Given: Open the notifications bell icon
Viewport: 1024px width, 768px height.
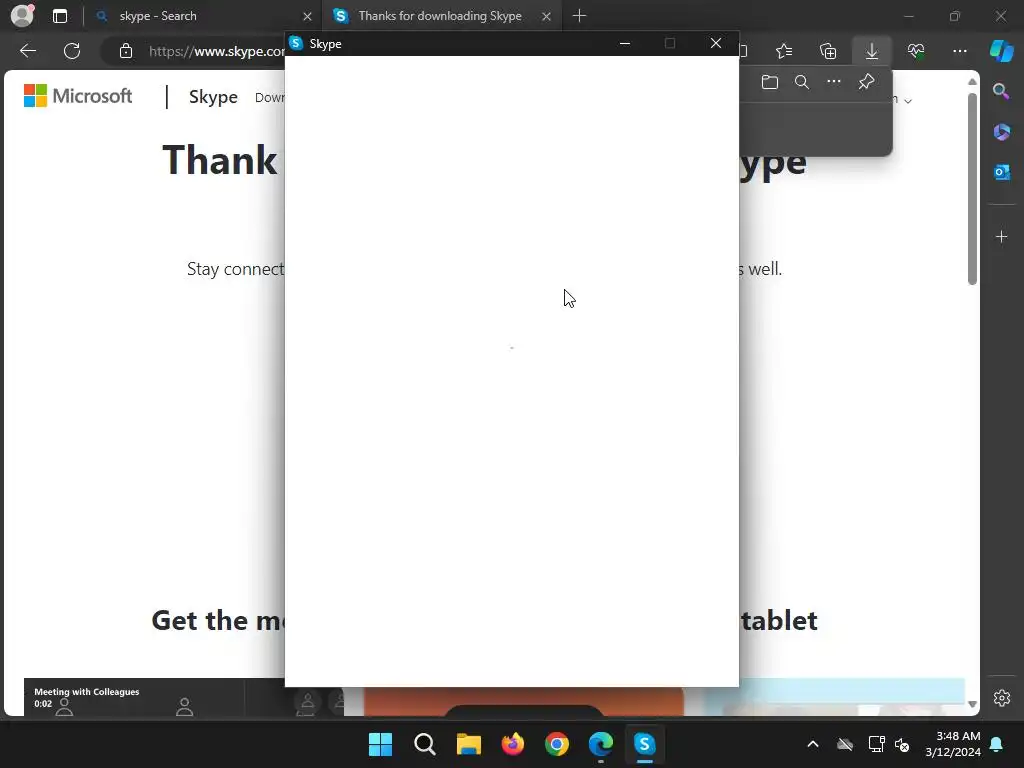Looking at the screenshot, I should coord(997,744).
